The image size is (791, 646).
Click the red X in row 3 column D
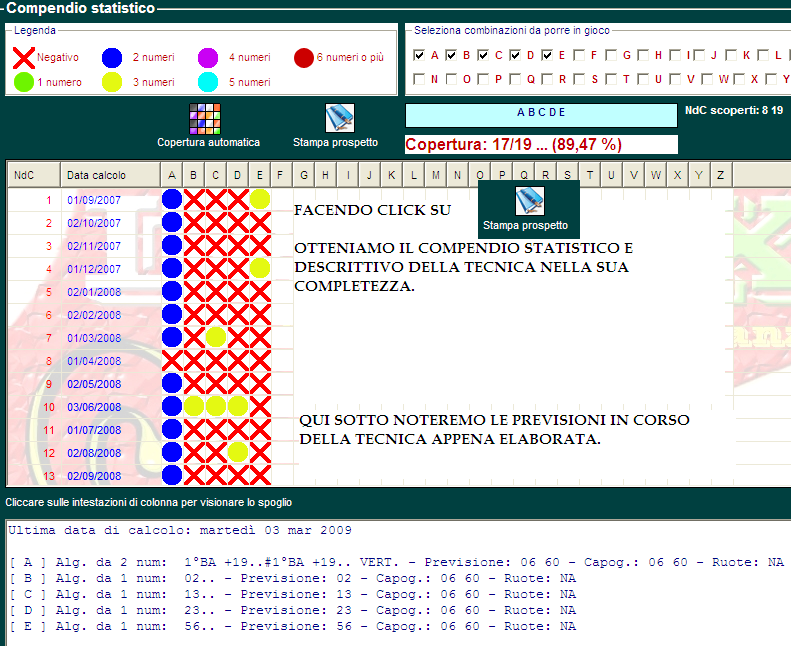point(238,246)
